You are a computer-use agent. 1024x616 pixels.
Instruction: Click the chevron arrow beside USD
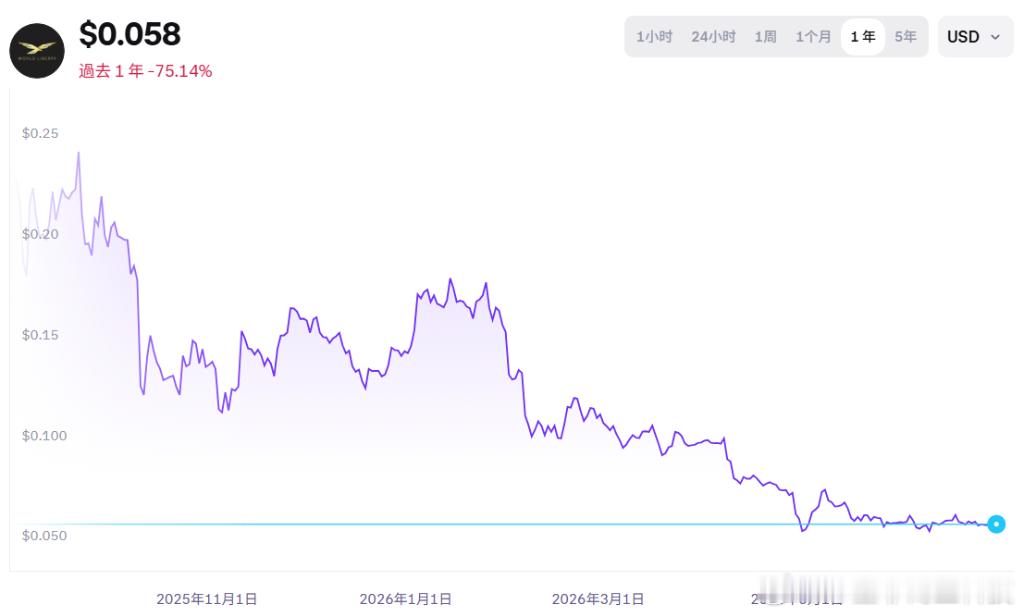pyautogui.click(x=995, y=37)
